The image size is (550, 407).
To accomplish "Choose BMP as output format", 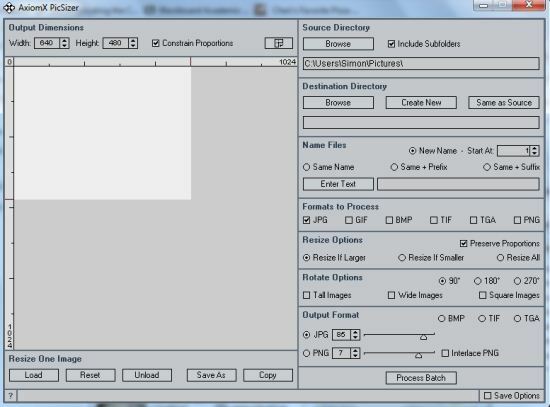I will pos(442,319).
